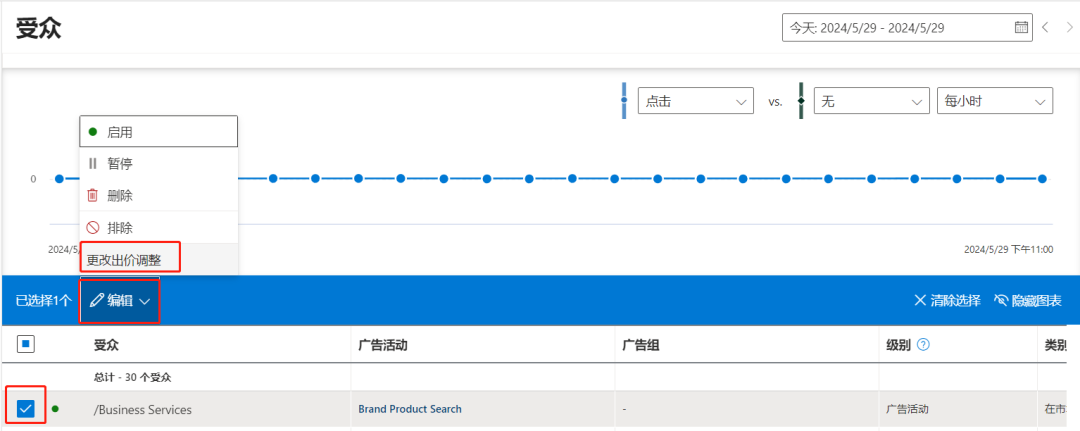Choose 删除 from the edit menu
The width and height of the screenshot is (1080, 431).
158,196
